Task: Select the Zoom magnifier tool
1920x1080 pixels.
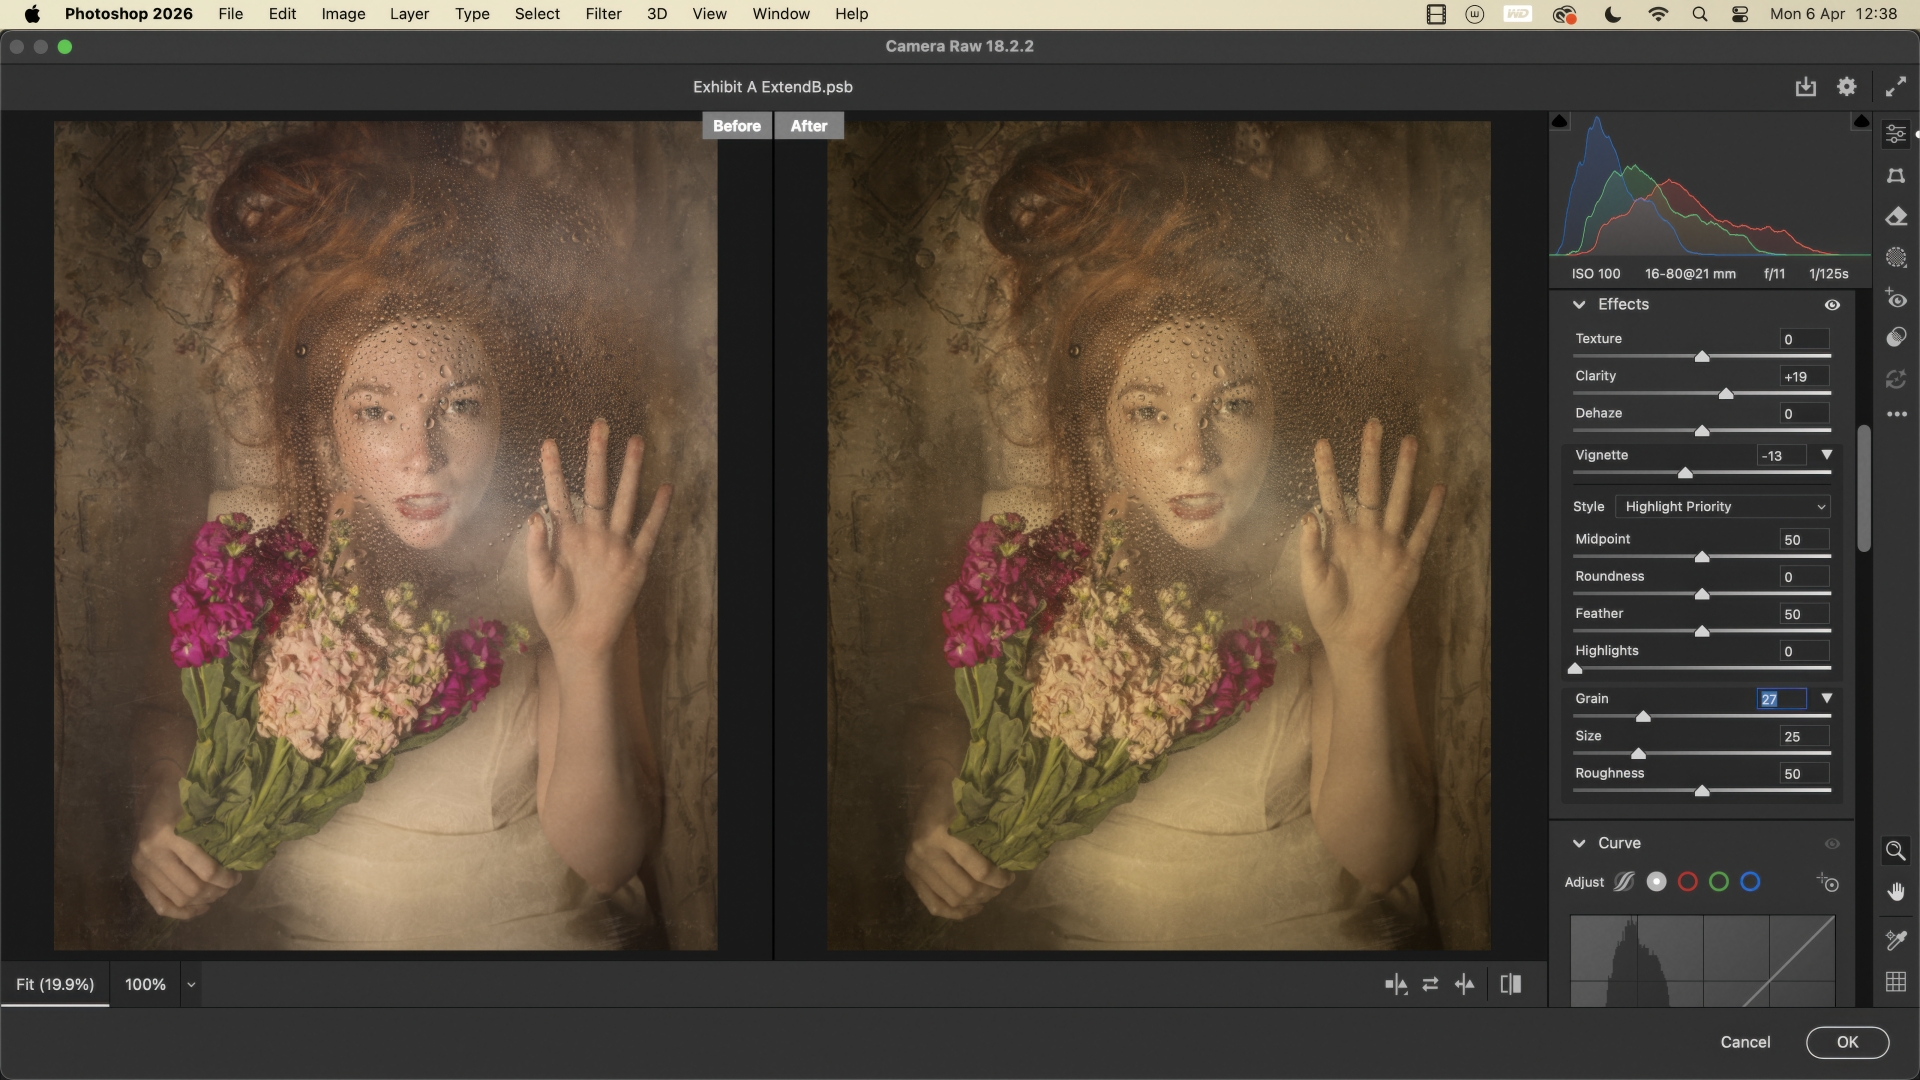Action: coord(1895,851)
